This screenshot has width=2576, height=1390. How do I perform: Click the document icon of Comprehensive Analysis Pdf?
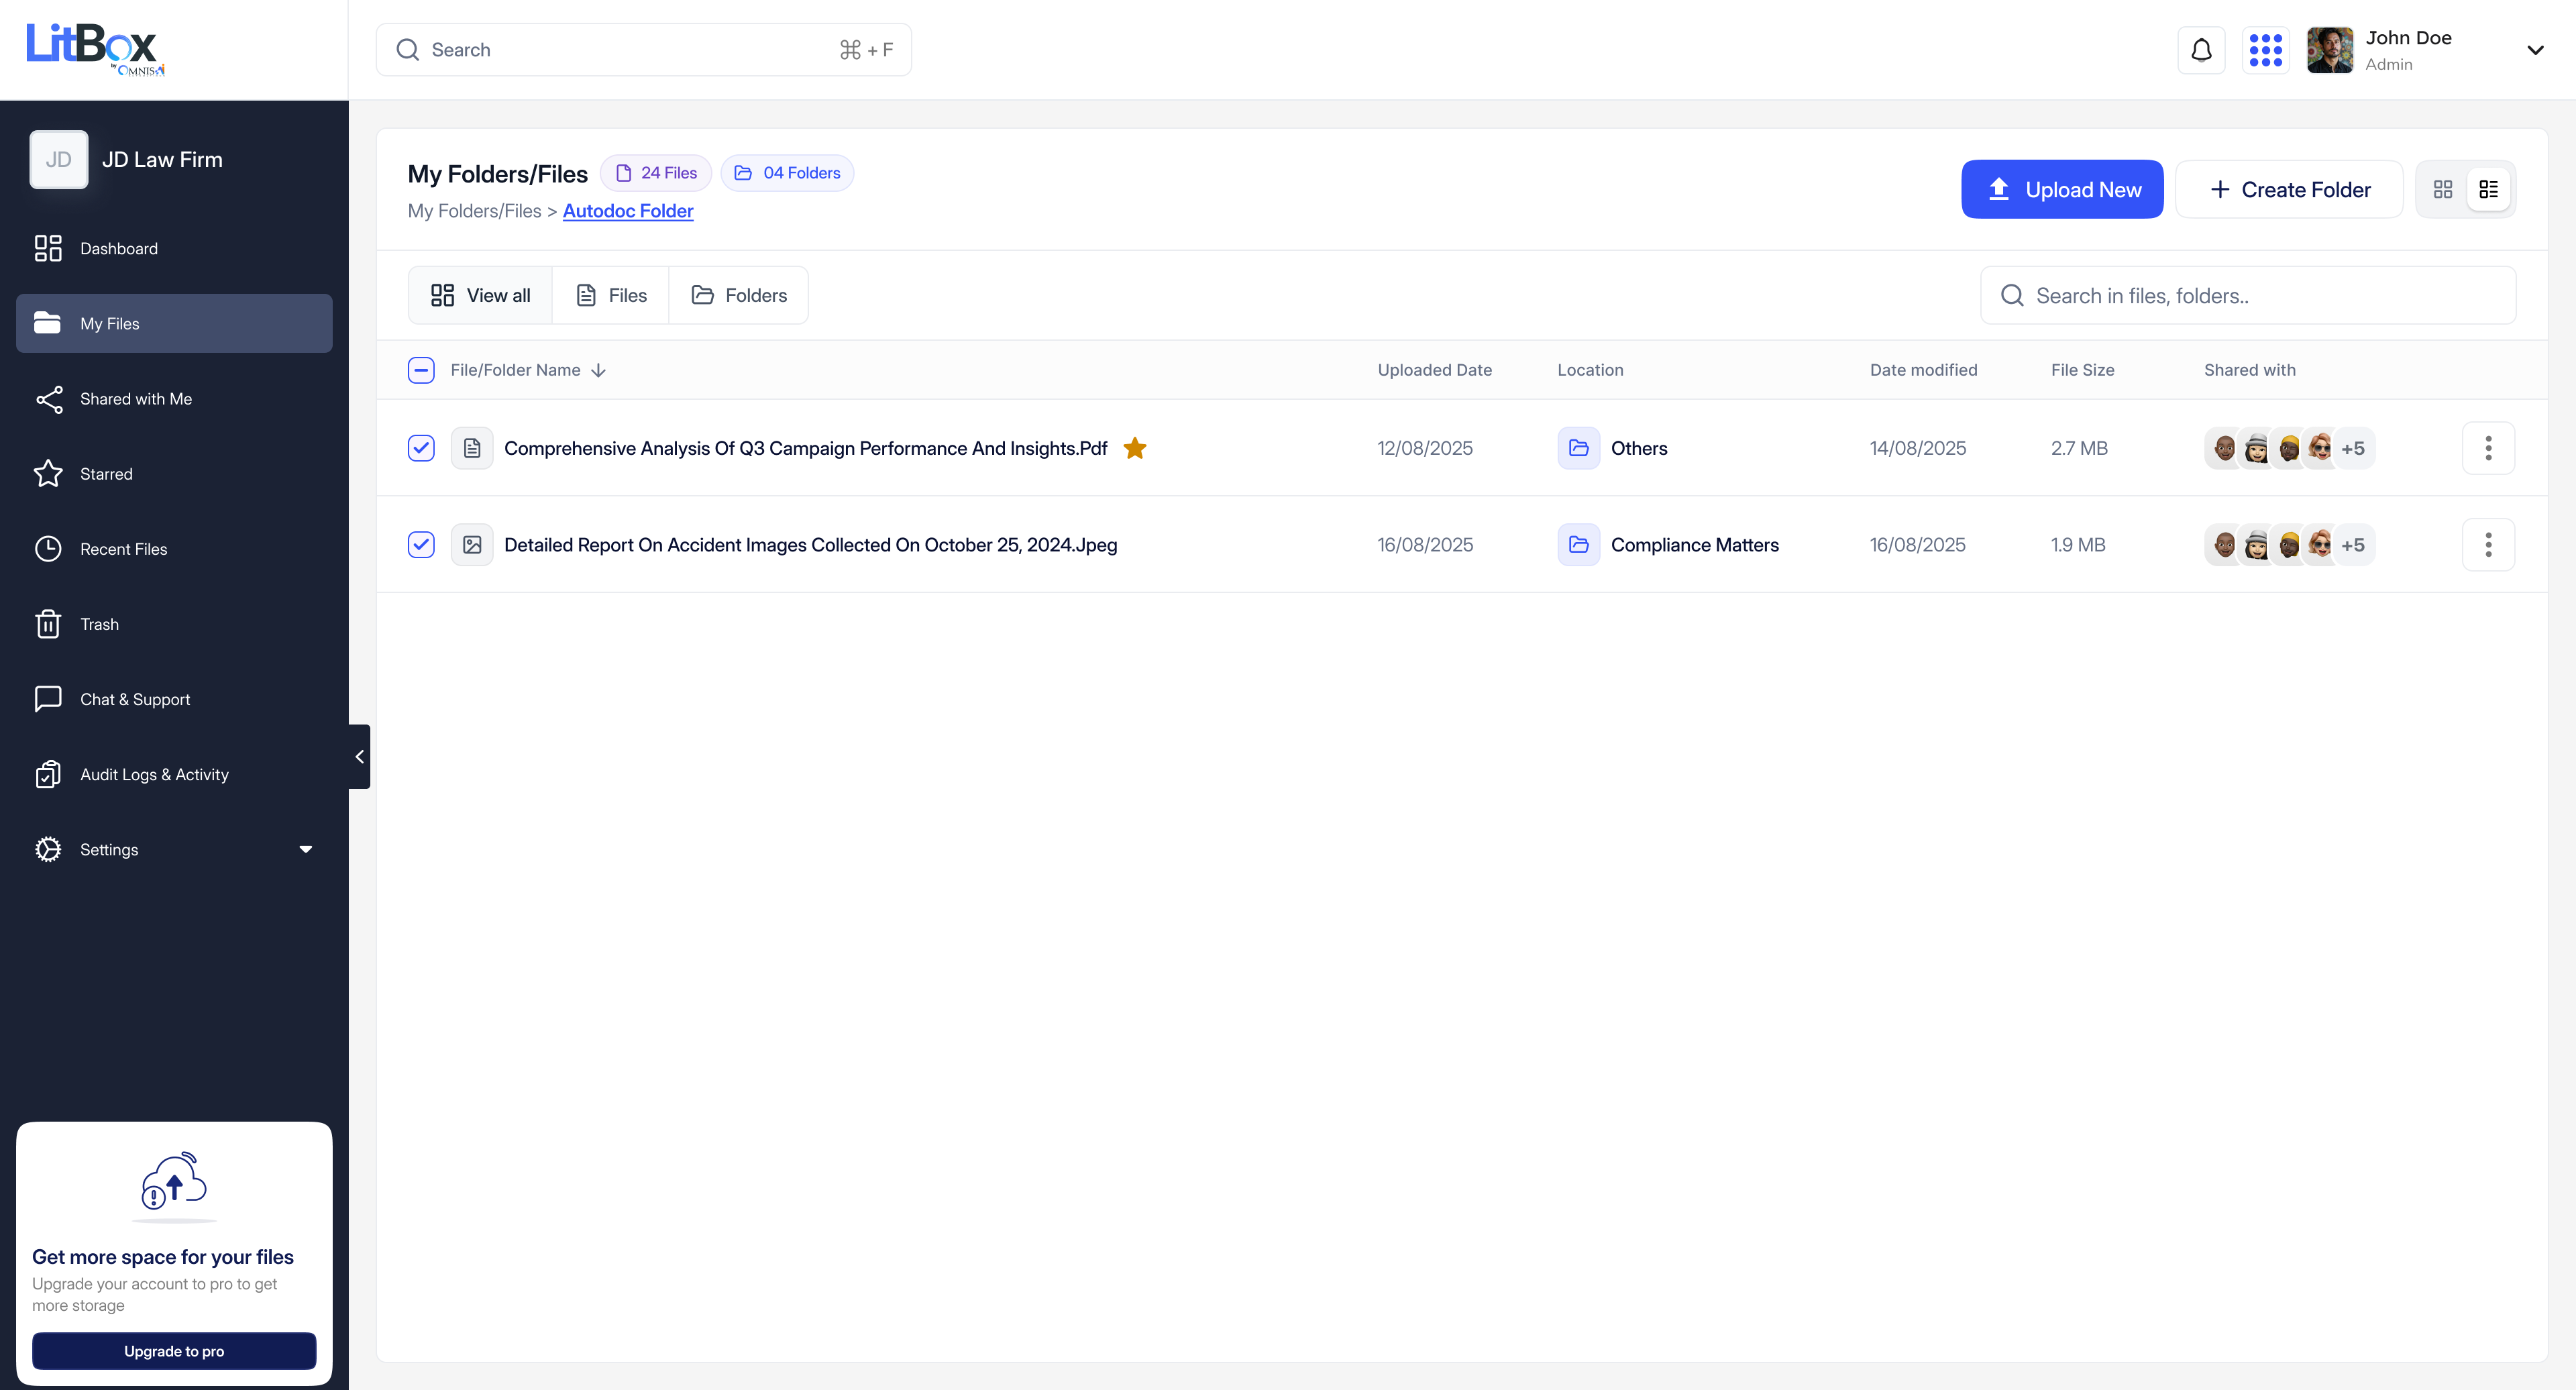click(x=472, y=448)
